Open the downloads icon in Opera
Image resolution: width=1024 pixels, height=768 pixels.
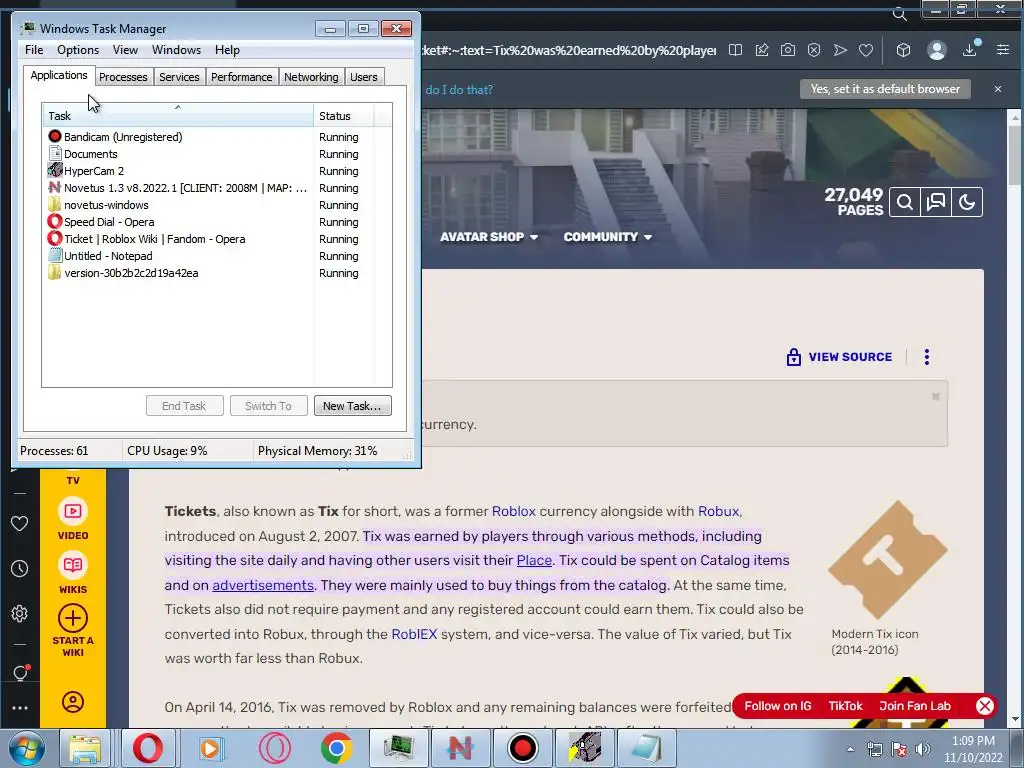(970, 49)
